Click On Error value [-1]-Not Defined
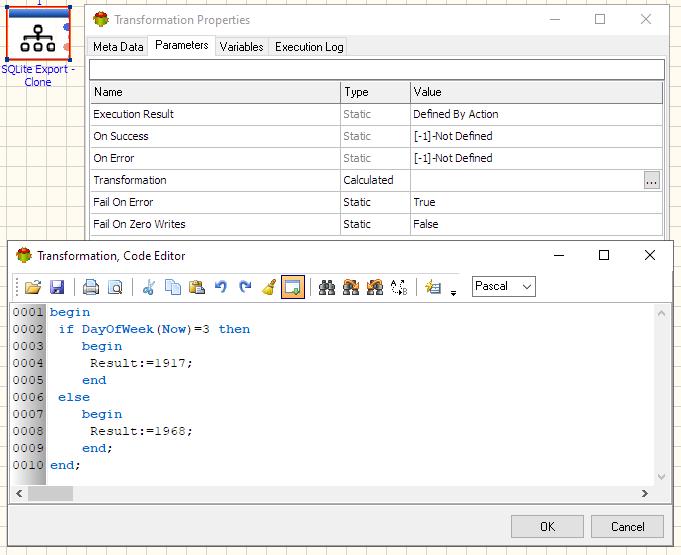 pyautogui.click(x=453, y=159)
